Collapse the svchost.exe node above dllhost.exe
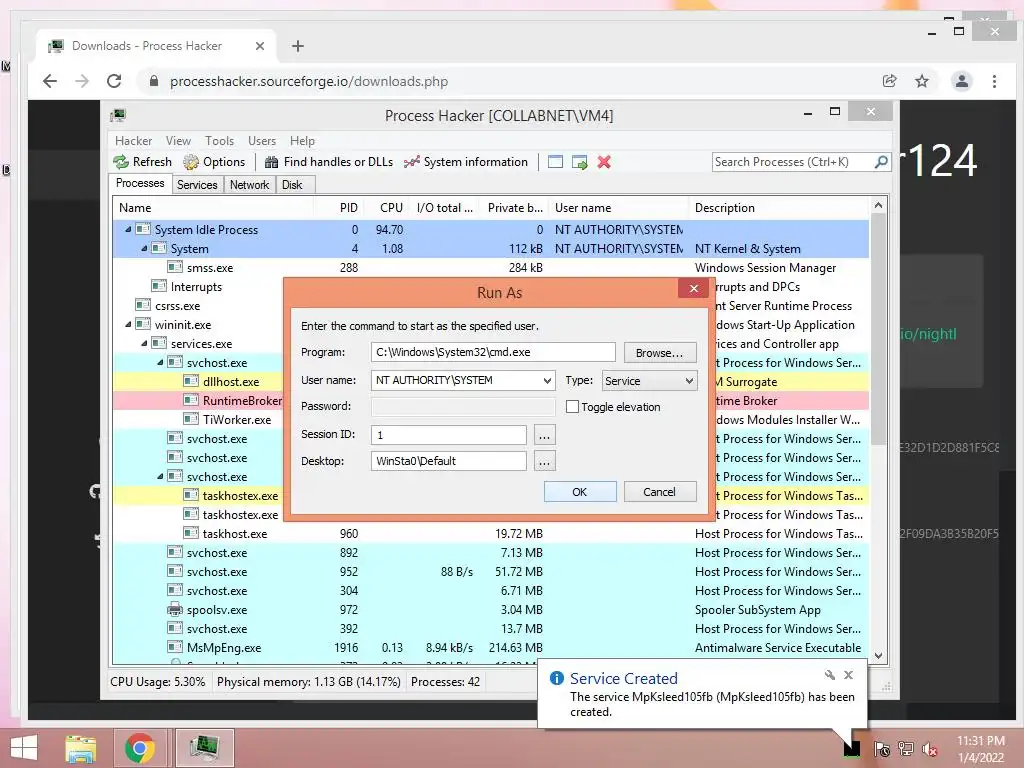This screenshot has height=768, width=1024. [x=160, y=362]
